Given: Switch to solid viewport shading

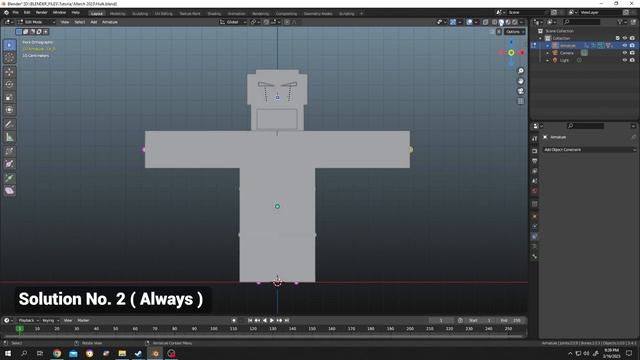Looking at the screenshot, I should pyautogui.click(x=501, y=22).
